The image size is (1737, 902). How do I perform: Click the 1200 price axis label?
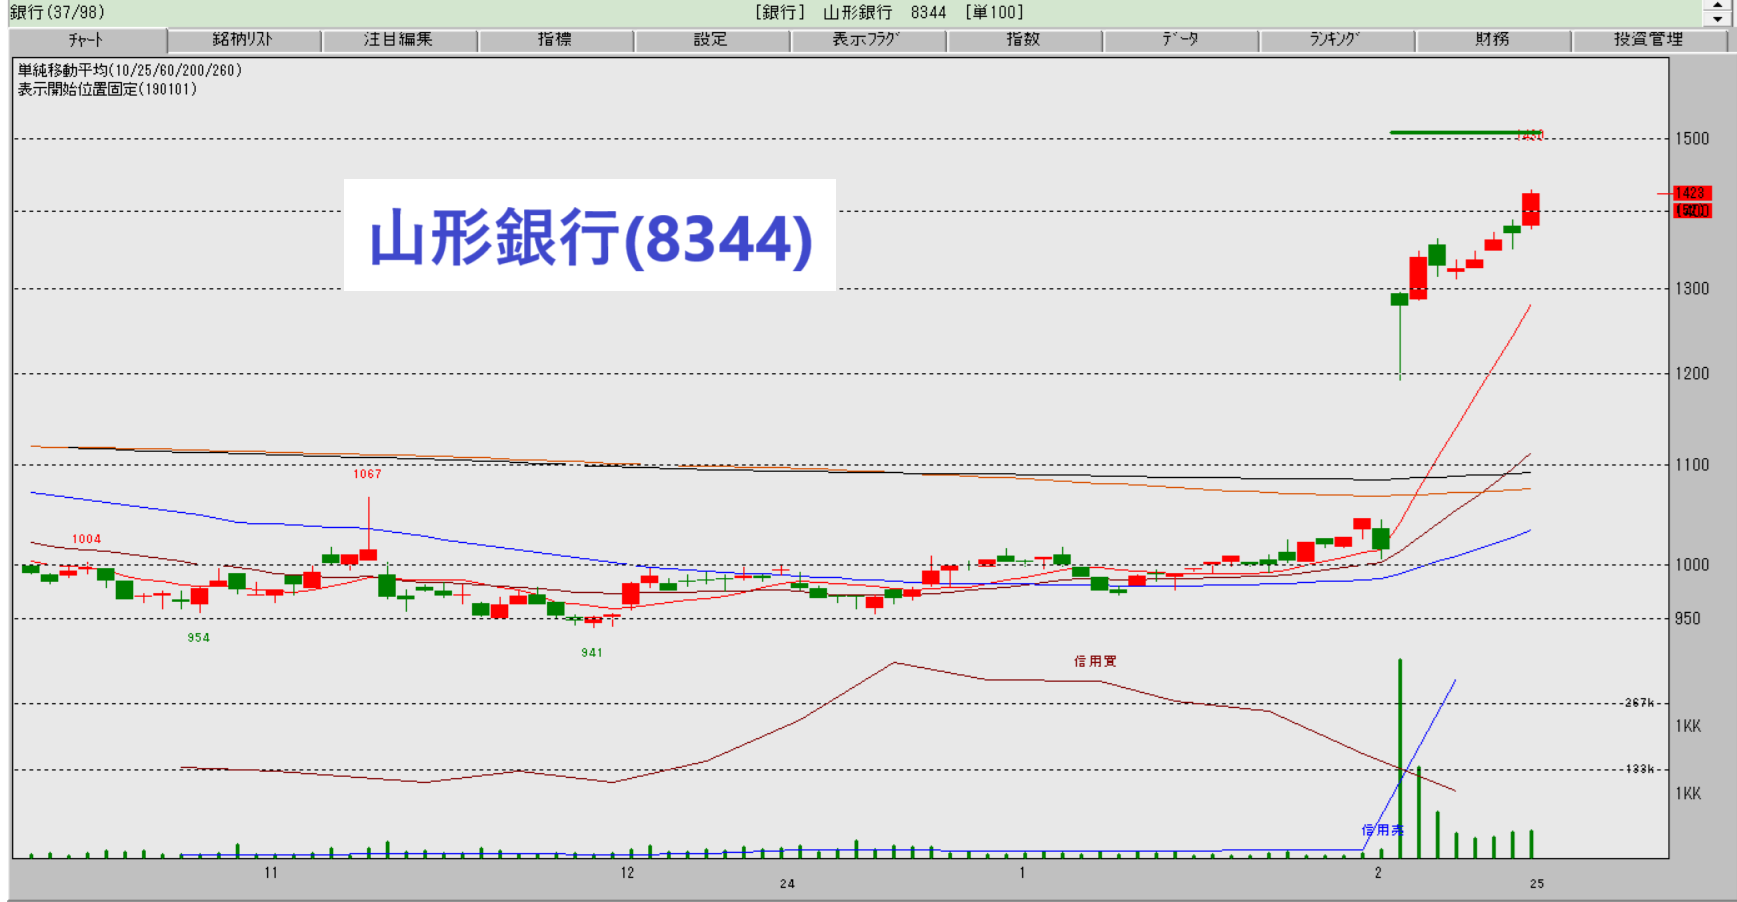click(1692, 374)
